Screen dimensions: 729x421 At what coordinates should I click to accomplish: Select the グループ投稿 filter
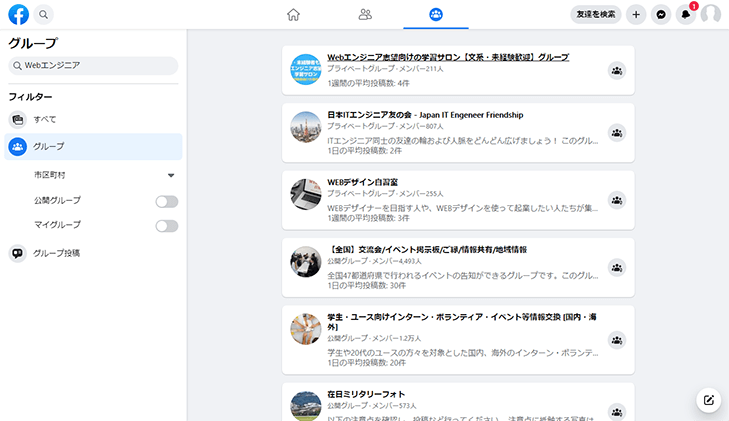click(56, 254)
